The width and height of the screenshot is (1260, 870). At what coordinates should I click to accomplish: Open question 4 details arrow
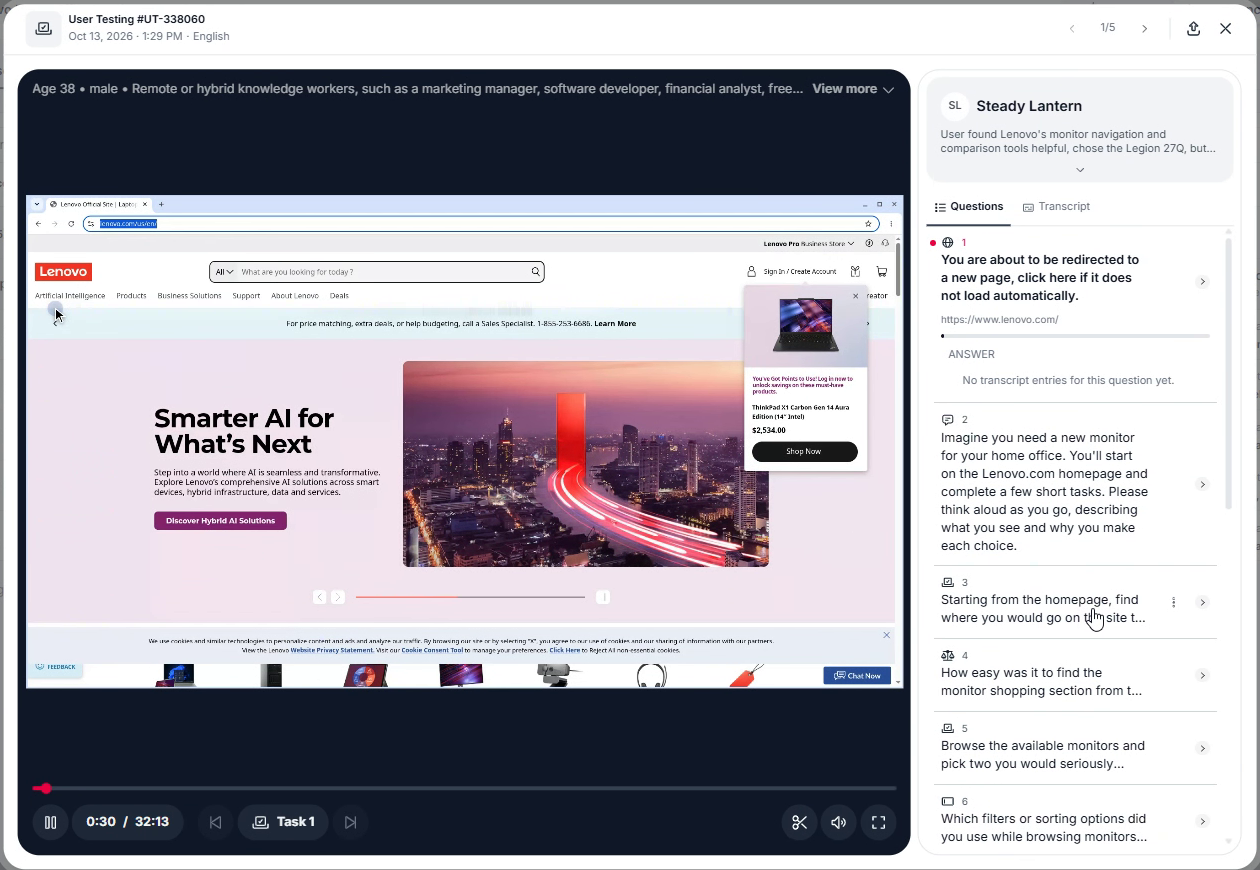click(1202, 675)
